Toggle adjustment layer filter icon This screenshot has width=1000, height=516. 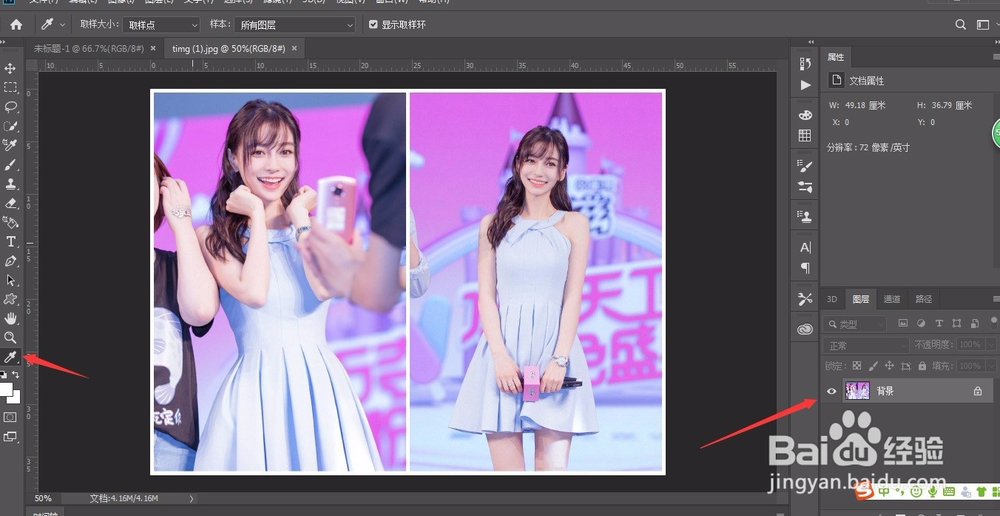pyautogui.click(x=921, y=323)
